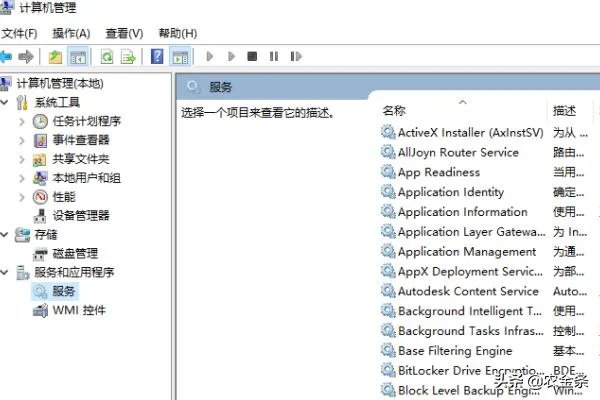Click the blue Help toolbar icon
600x400 pixels.
pos(157,57)
